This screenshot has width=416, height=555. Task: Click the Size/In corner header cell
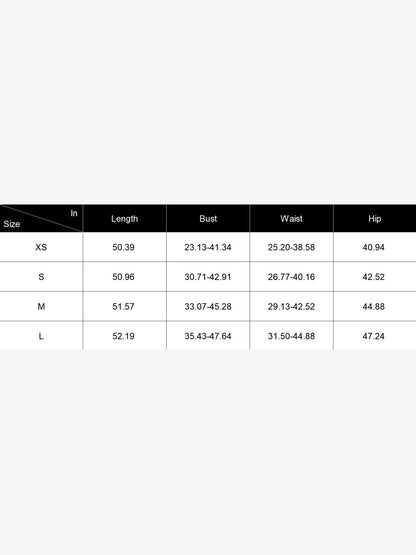coord(41,218)
